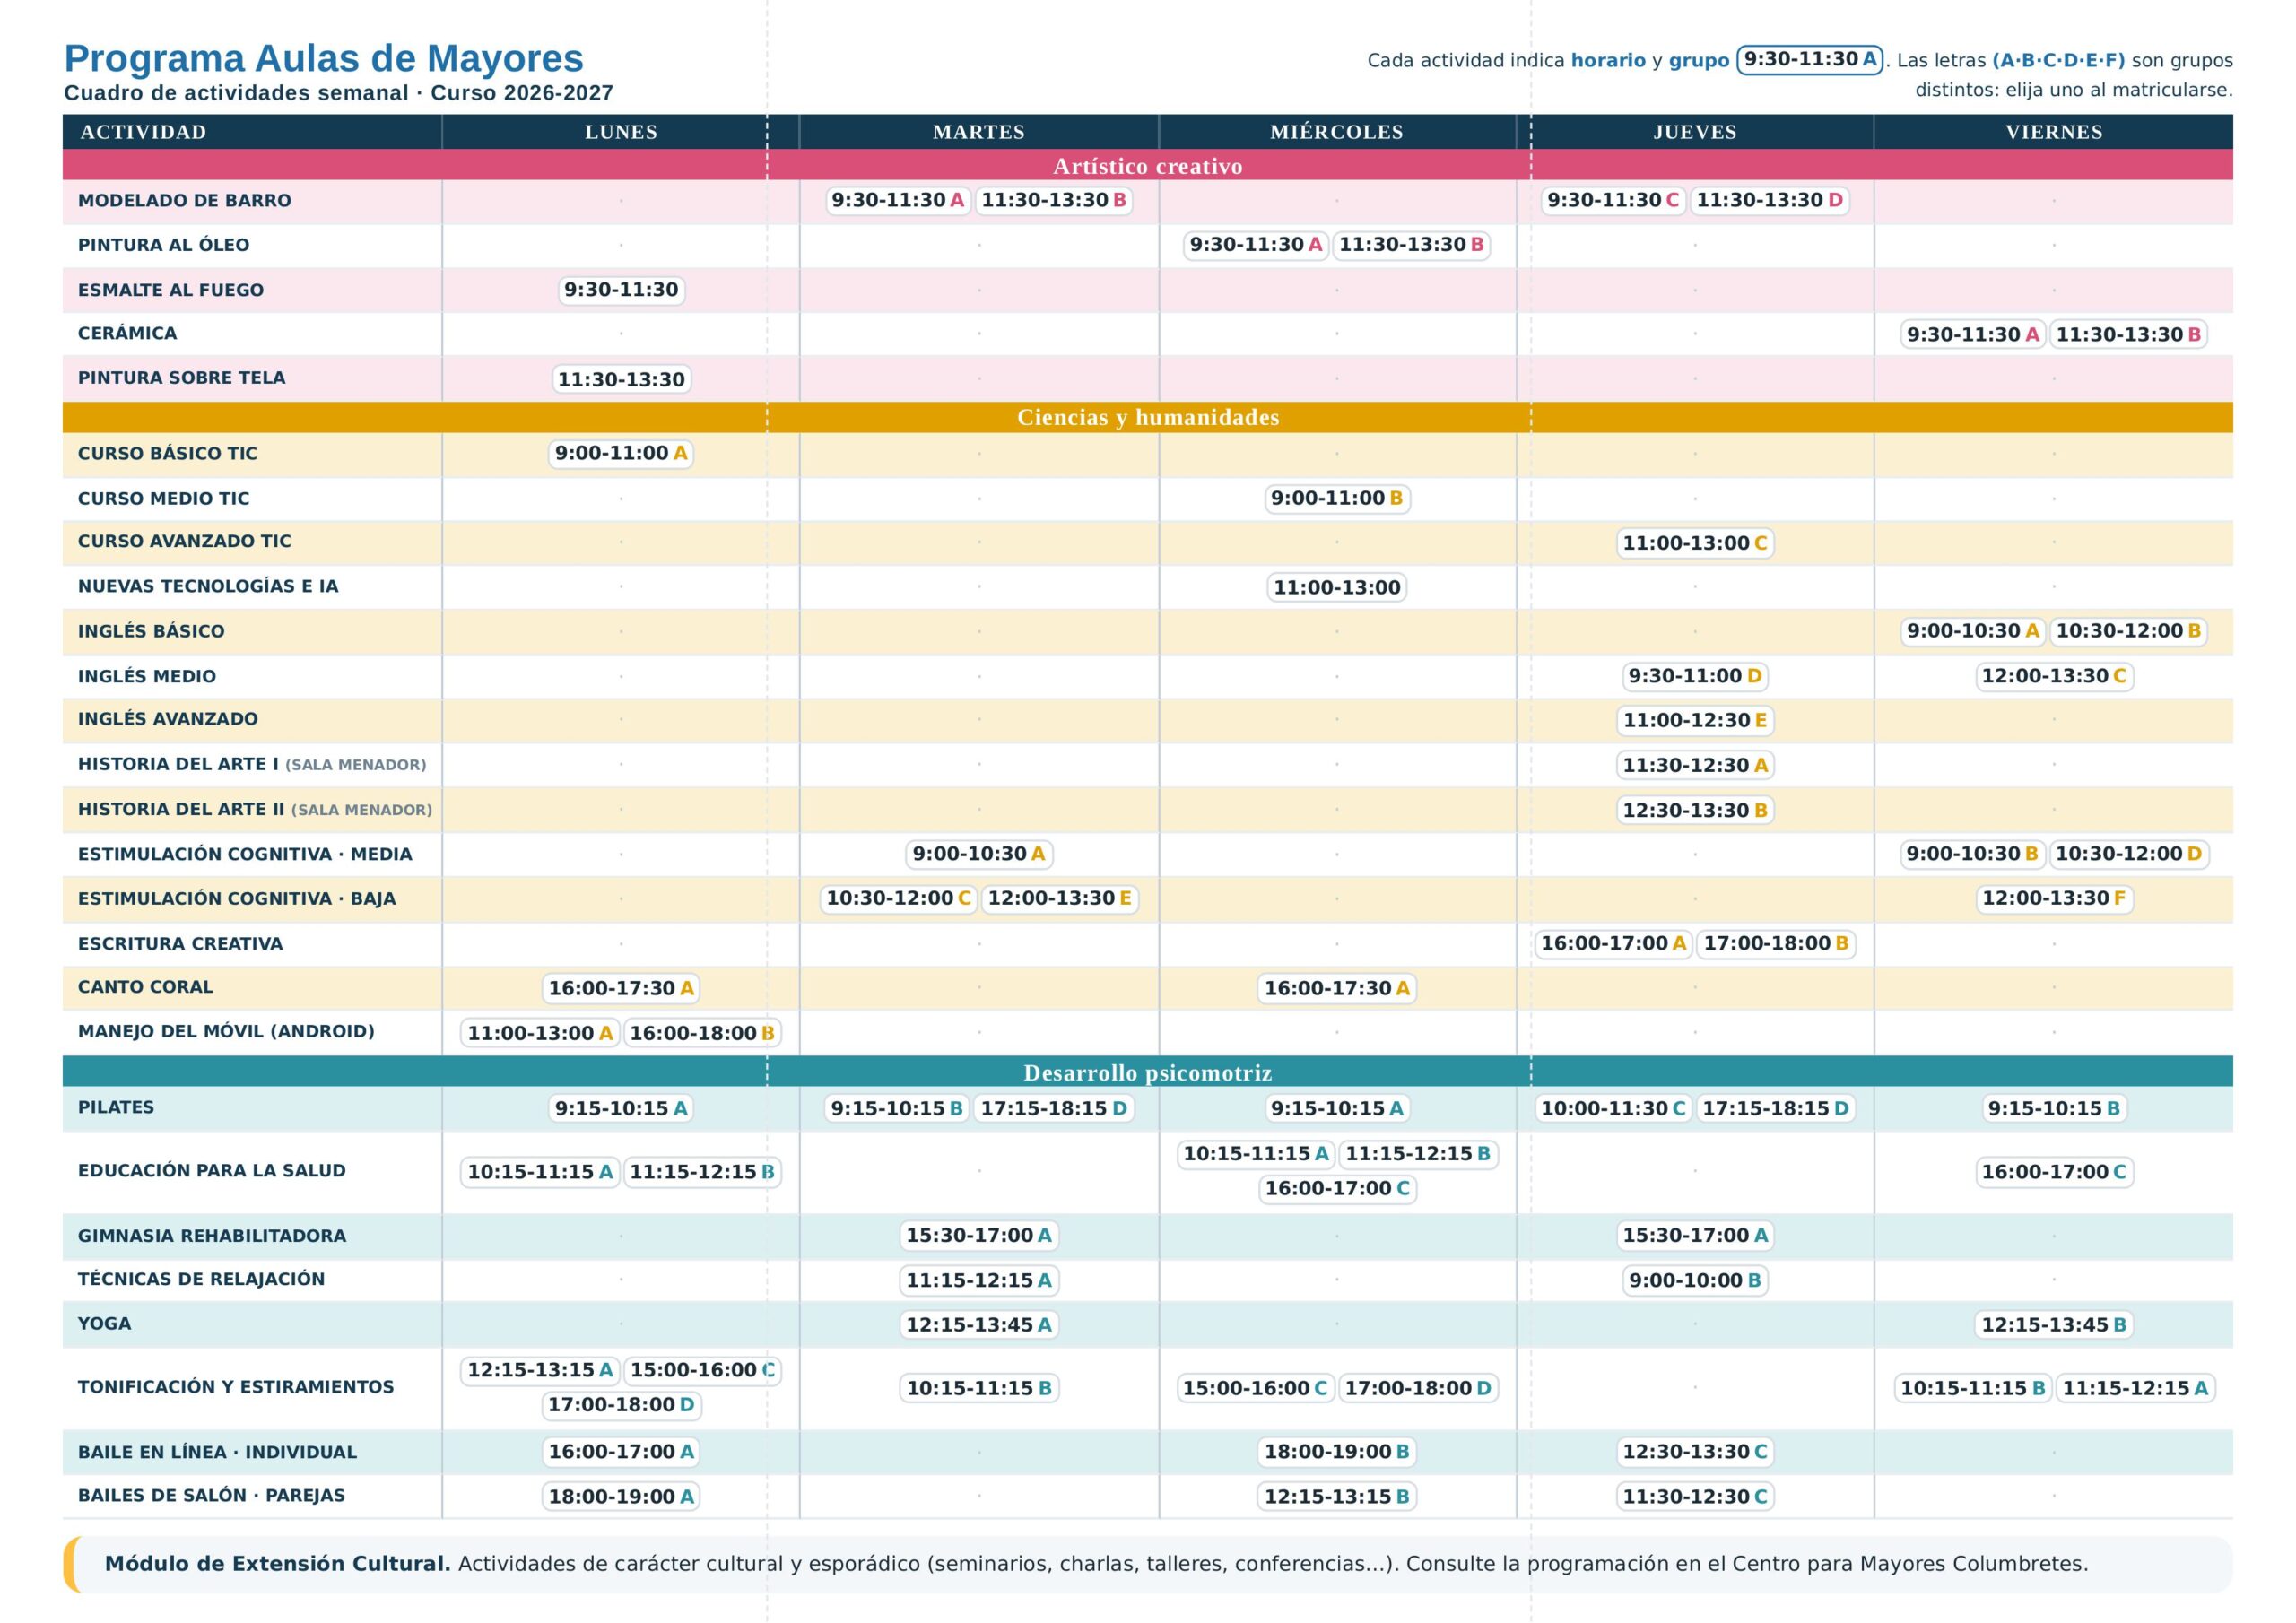Select Técnicas de Relajación 9:00-10:00 B

[1695, 1280]
